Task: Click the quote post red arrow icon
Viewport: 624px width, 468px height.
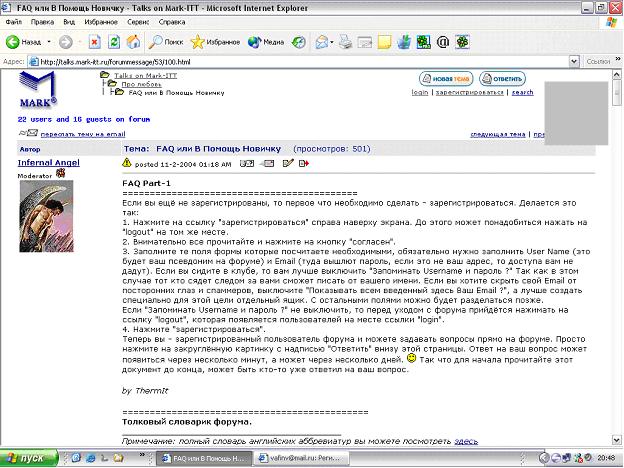Action: (304, 163)
